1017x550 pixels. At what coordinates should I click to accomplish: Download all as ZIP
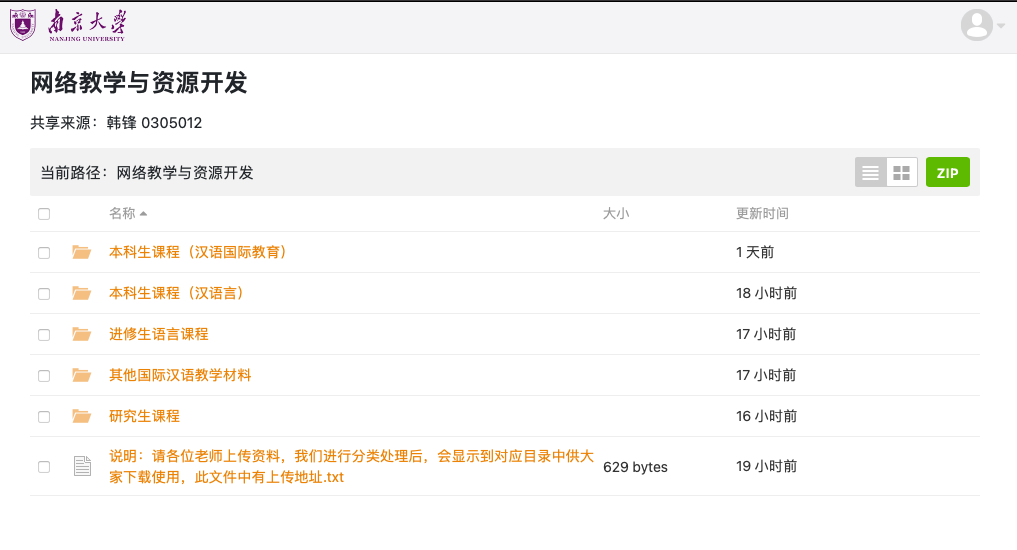tap(947, 173)
